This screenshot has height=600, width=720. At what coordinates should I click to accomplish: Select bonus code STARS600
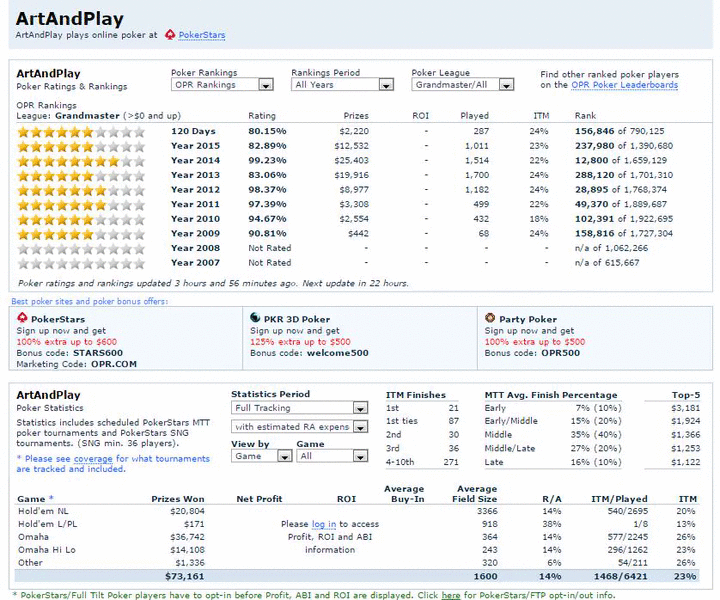98,353
